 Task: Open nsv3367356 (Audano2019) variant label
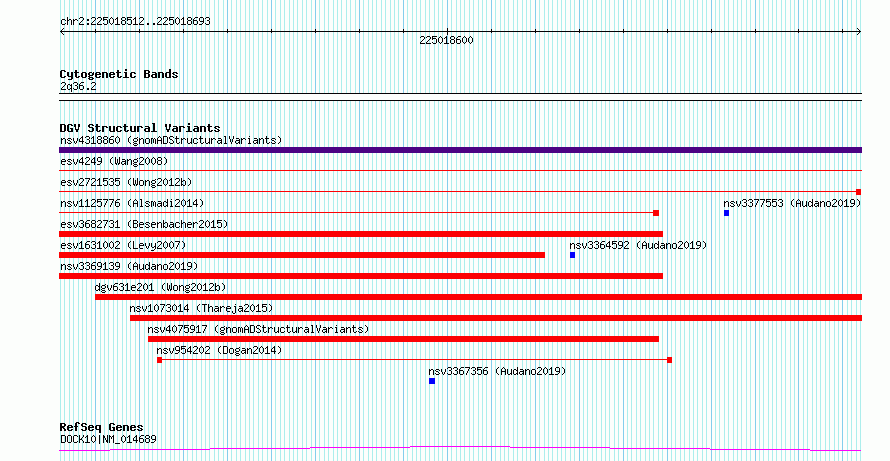coord(497,371)
